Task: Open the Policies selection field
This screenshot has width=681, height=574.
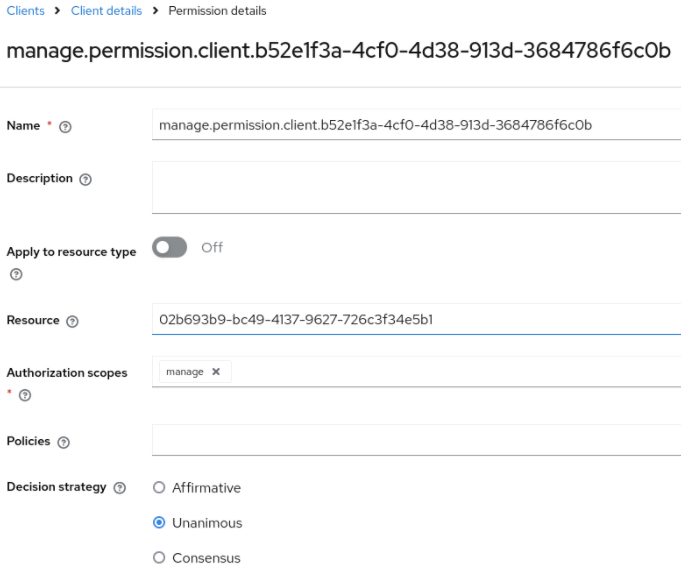Action: pos(415,440)
